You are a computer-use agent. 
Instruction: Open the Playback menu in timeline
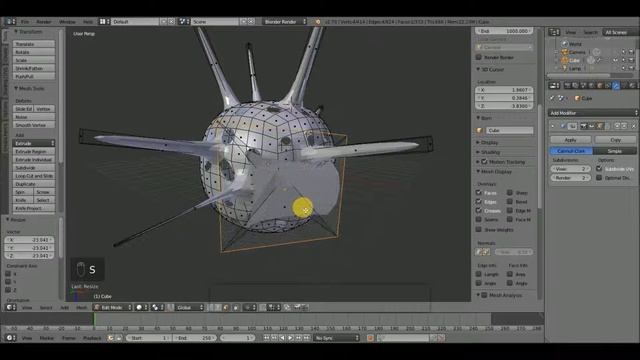pyautogui.click(x=92, y=338)
